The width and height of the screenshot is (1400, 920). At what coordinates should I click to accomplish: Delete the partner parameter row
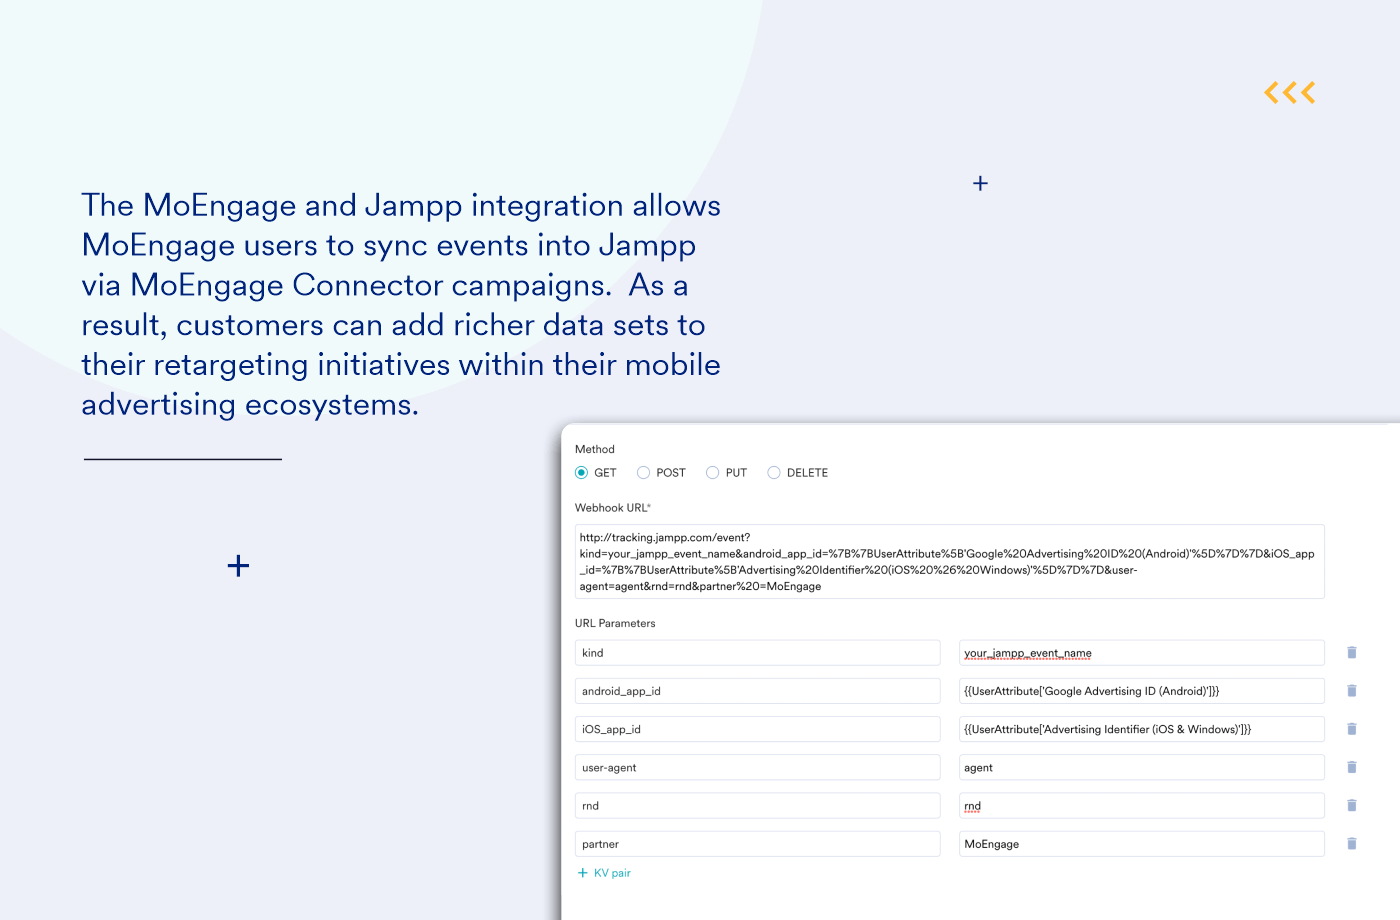tap(1352, 844)
